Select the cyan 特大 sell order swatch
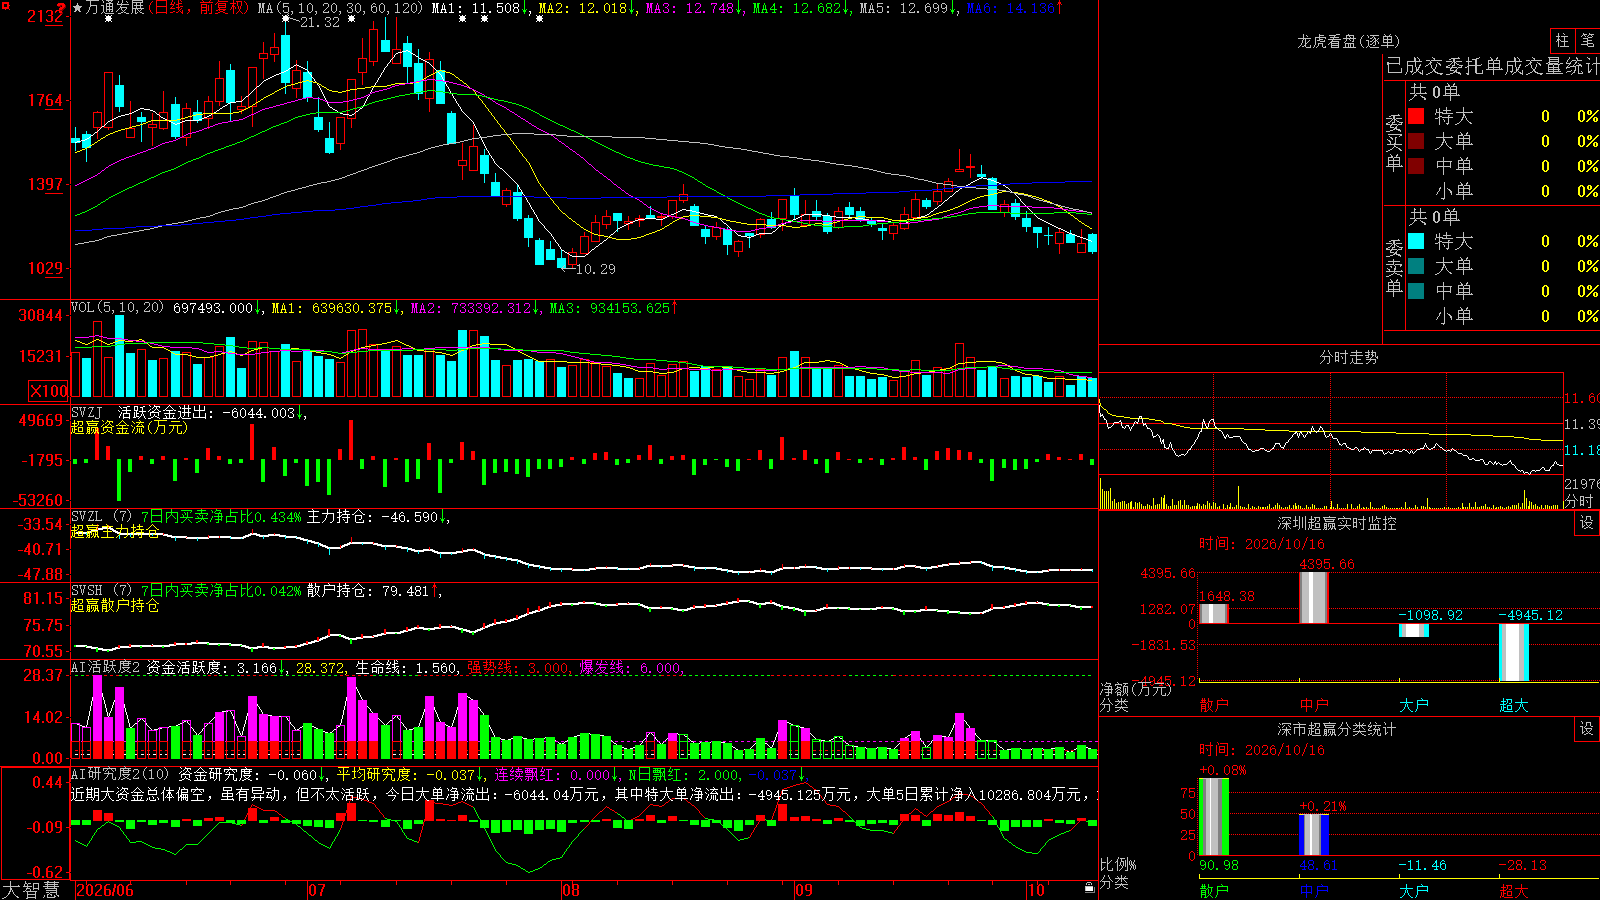The width and height of the screenshot is (1600, 900). click(x=1416, y=241)
